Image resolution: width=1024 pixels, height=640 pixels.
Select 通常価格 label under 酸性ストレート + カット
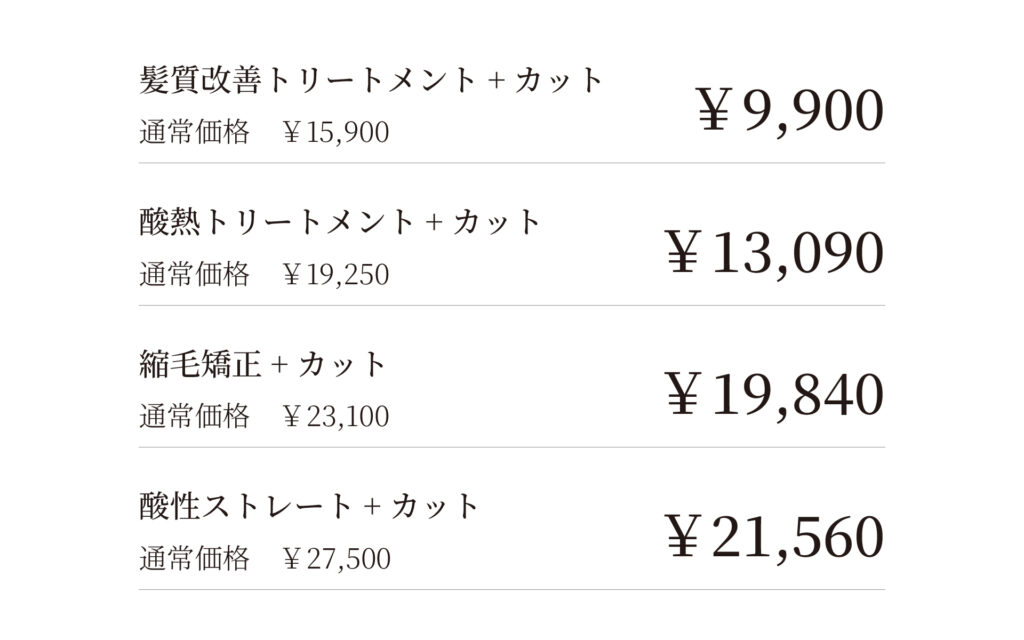coord(194,559)
